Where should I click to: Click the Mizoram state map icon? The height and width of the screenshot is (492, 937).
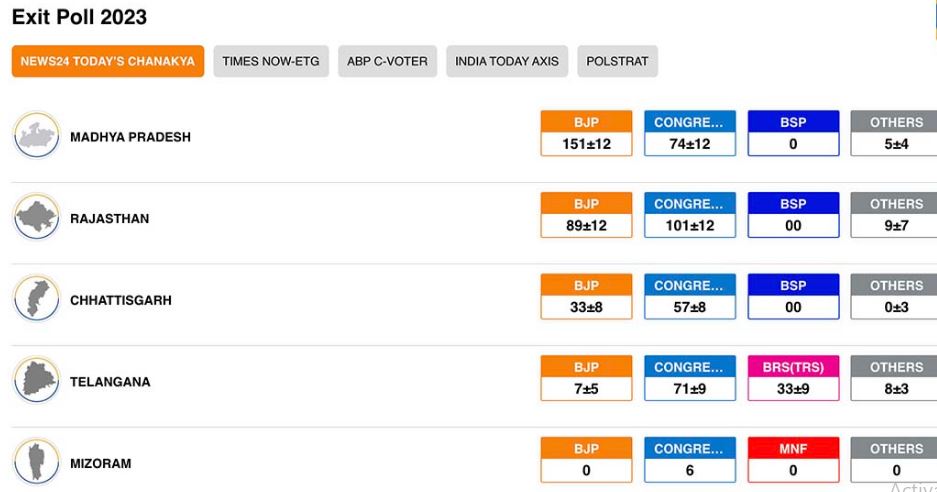point(37,463)
